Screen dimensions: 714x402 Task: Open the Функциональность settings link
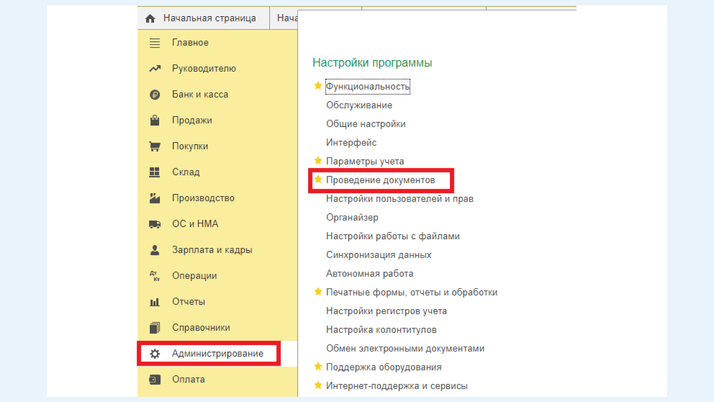click(x=367, y=87)
